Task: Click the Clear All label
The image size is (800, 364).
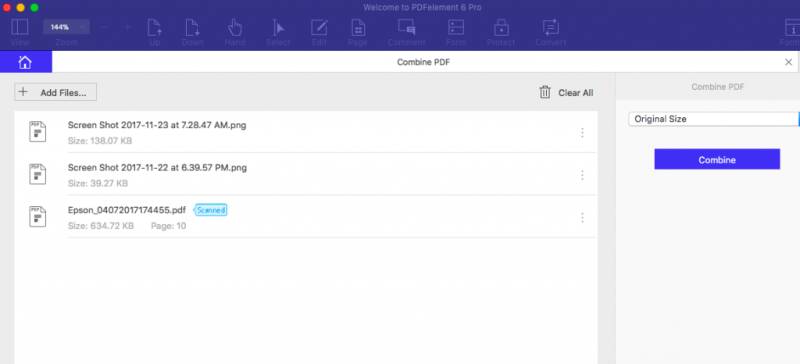Action: pyautogui.click(x=576, y=93)
